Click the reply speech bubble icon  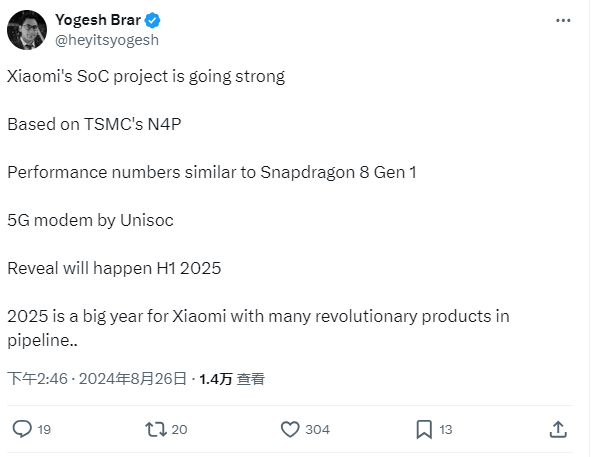(22, 429)
